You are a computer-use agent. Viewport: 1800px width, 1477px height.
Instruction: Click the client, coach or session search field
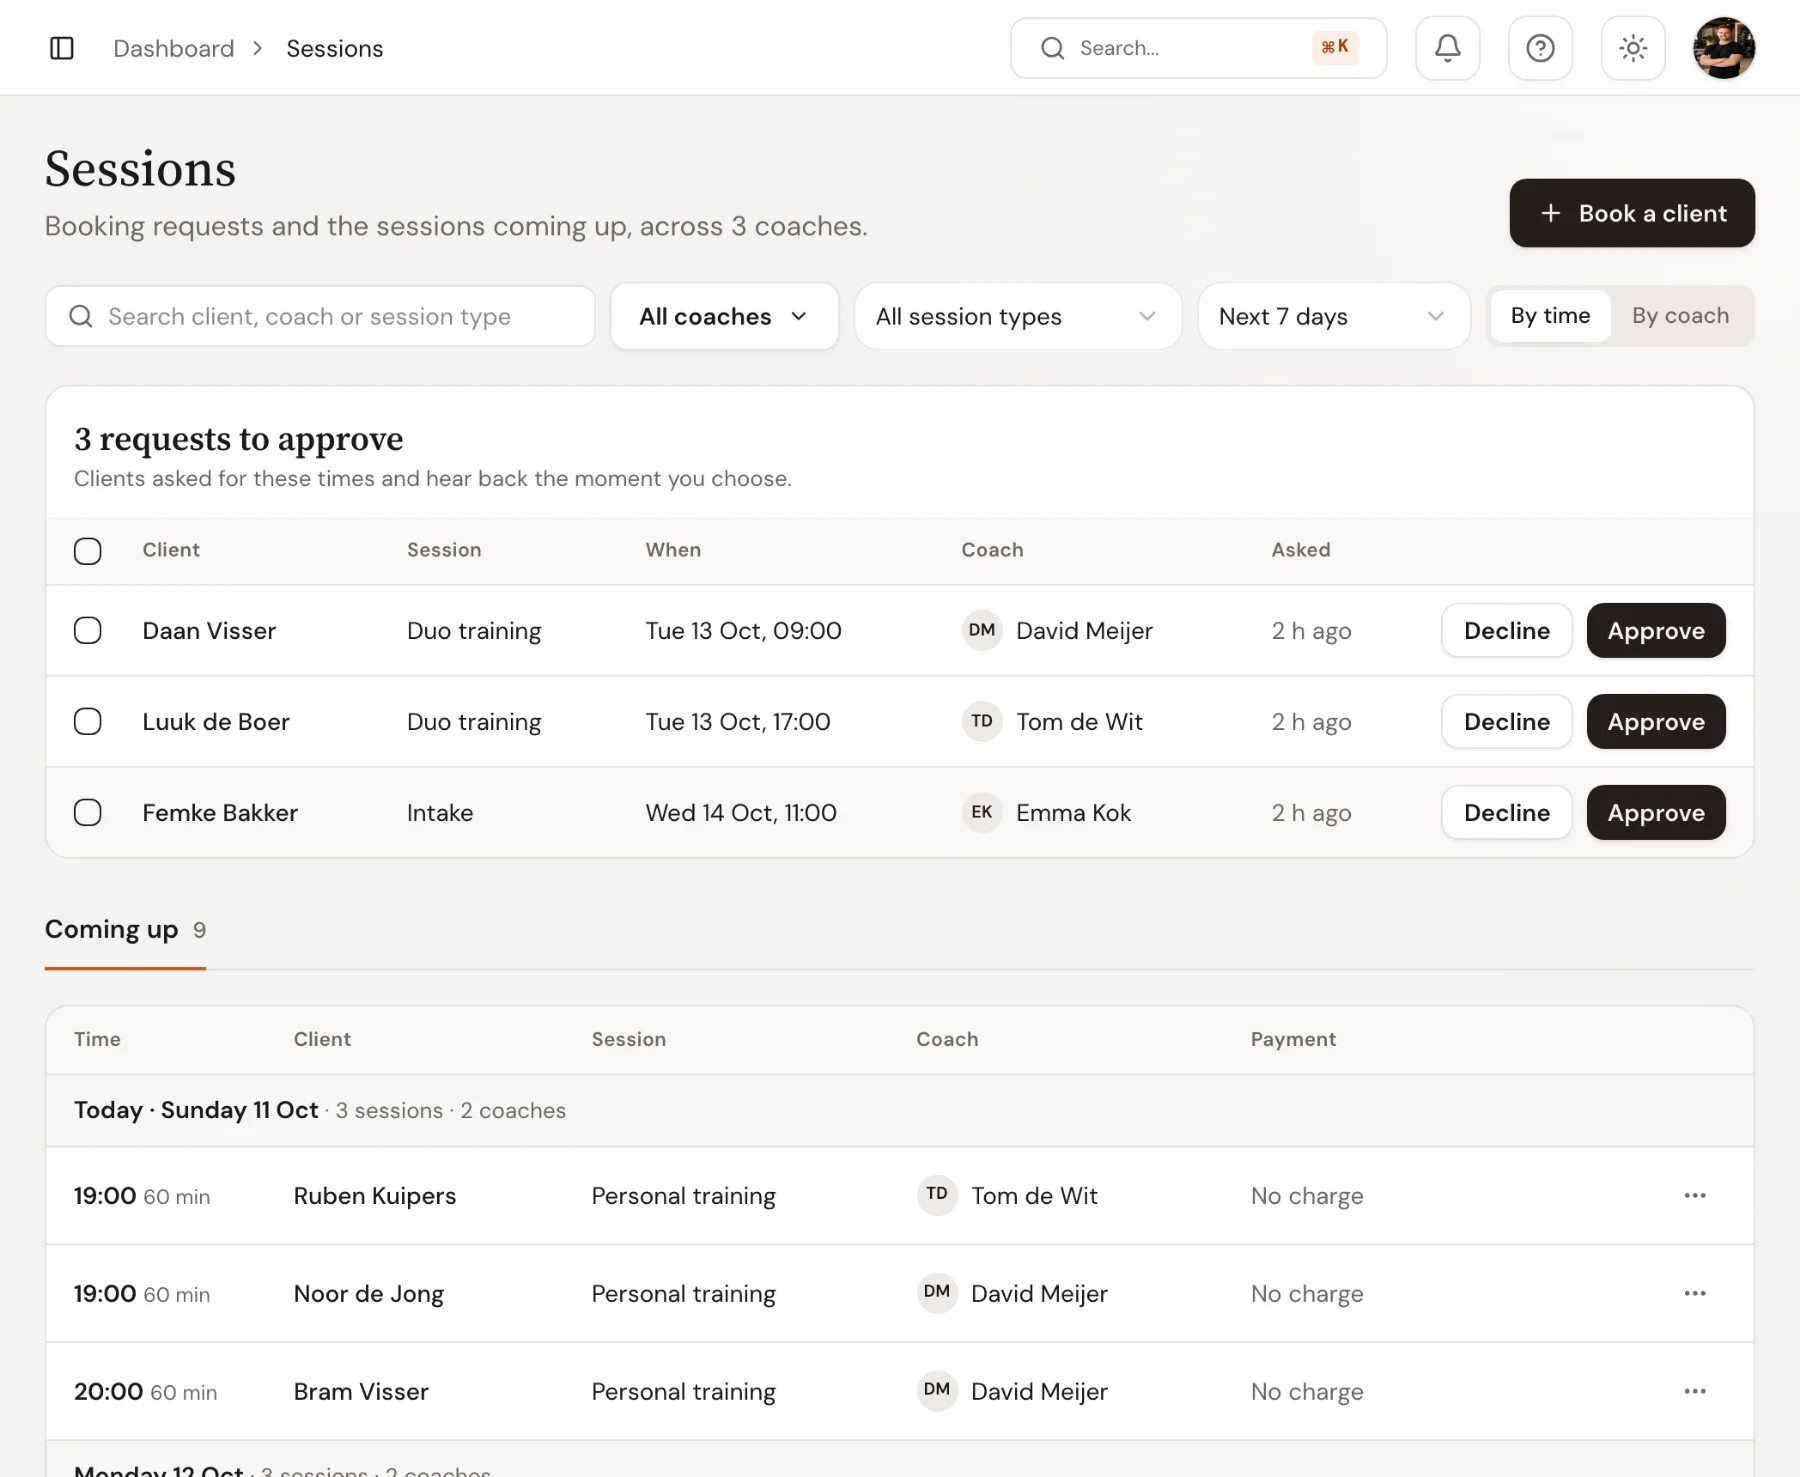(x=320, y=316)
